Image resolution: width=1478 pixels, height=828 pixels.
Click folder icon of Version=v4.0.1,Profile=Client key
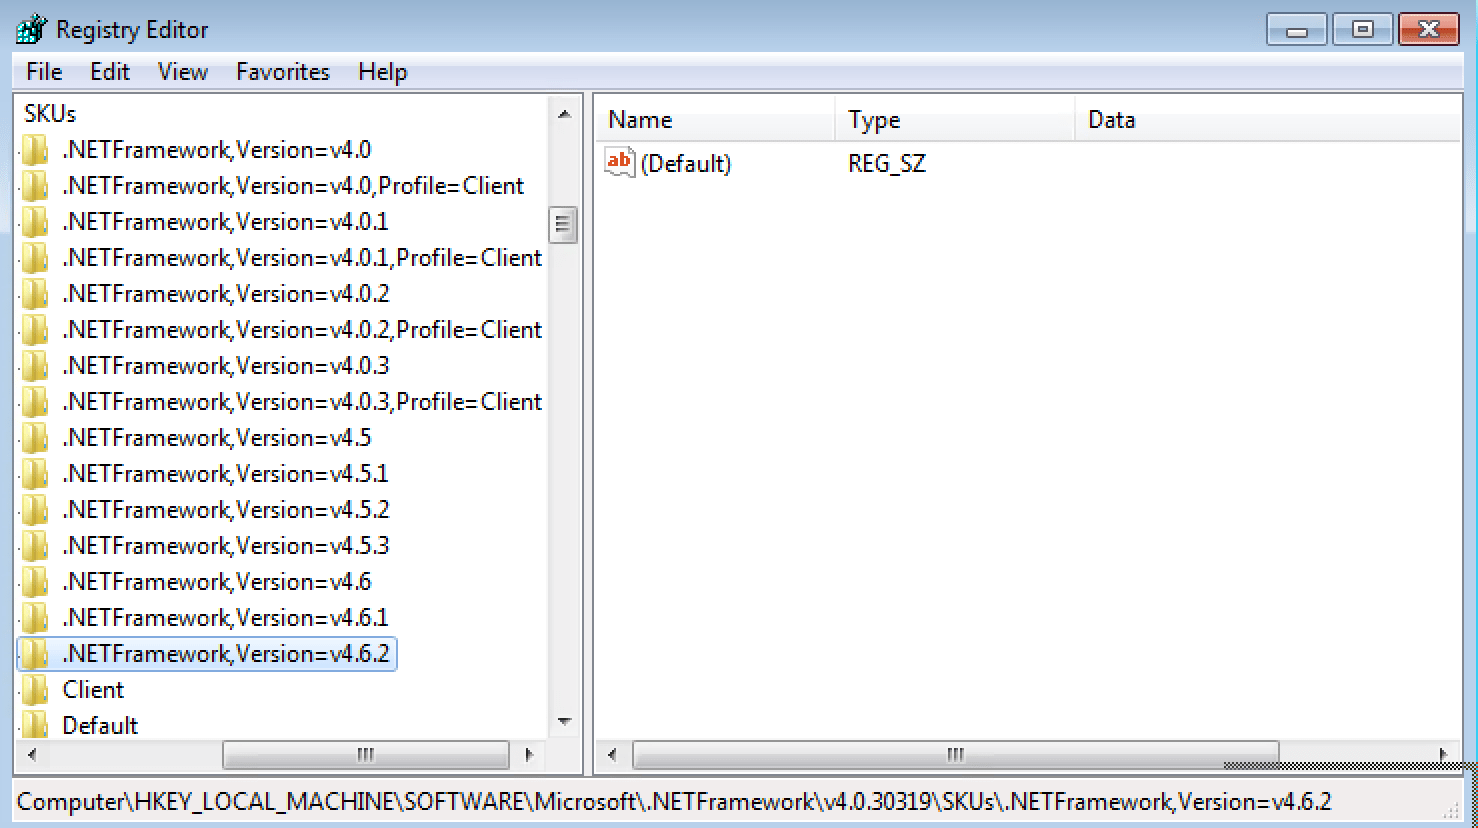34,258
